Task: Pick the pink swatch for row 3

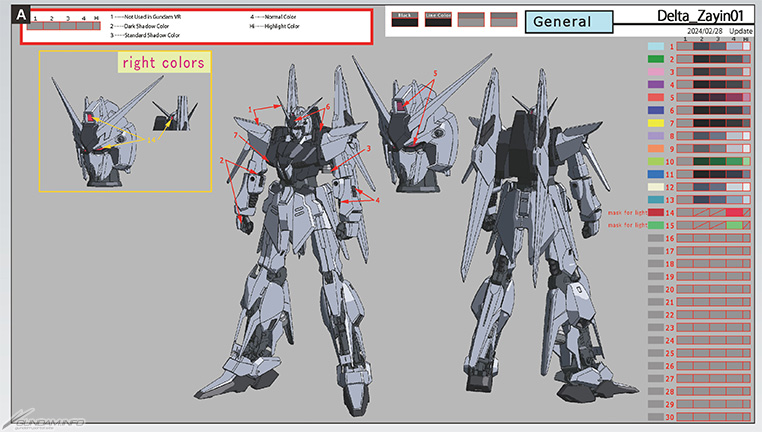Action: [x=656, y=72]
